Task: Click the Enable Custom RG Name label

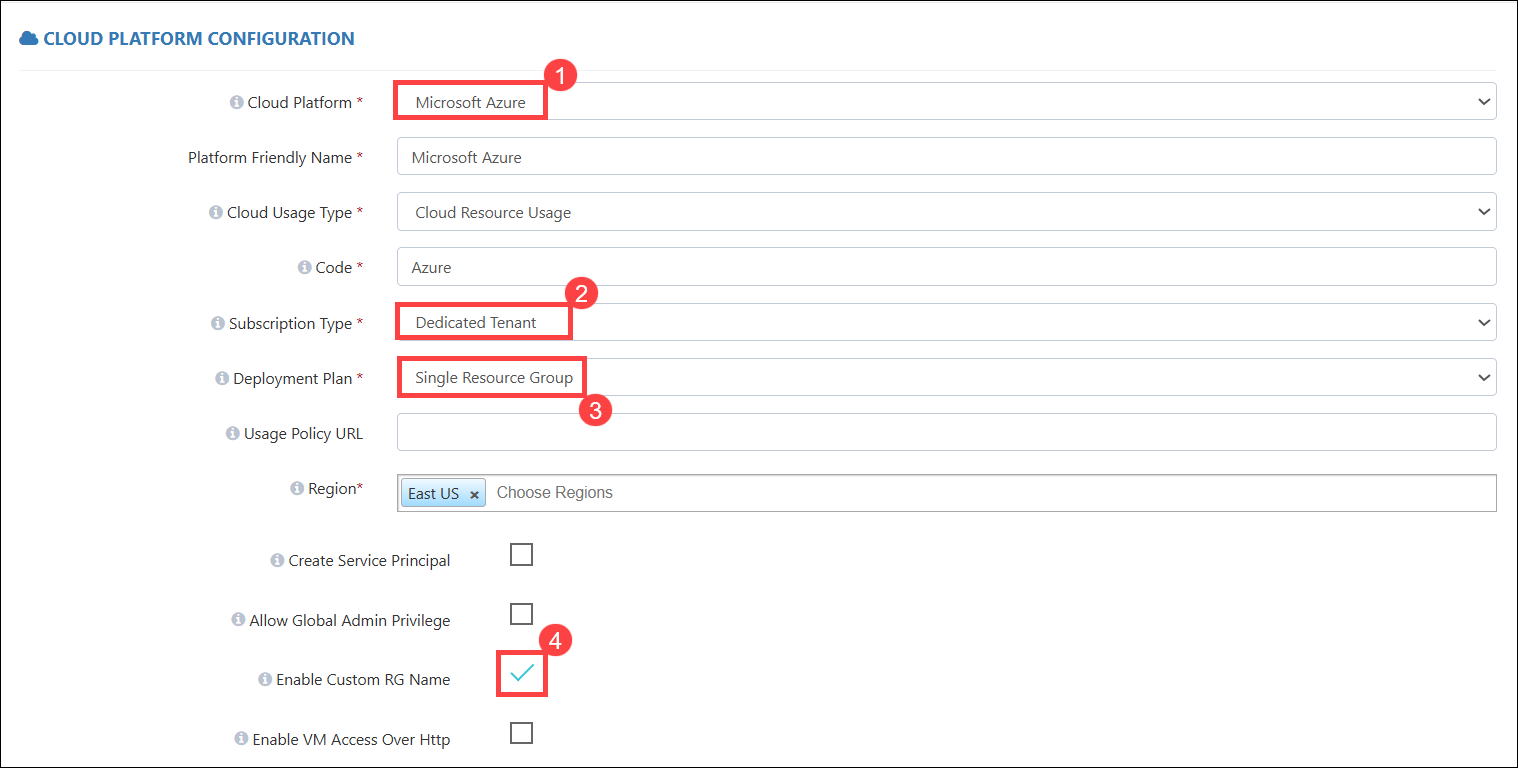Action: pyautogui.click(x=363, y=680)
